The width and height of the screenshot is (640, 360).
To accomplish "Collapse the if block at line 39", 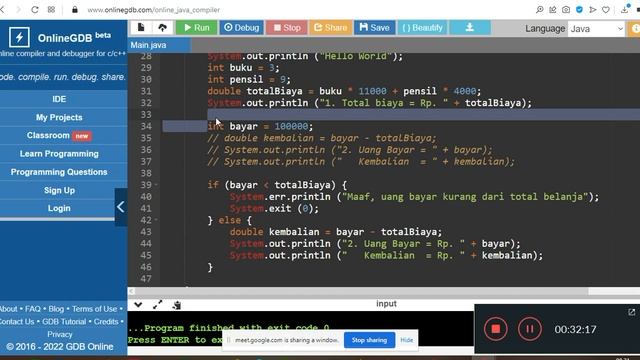I will [156, 185].
